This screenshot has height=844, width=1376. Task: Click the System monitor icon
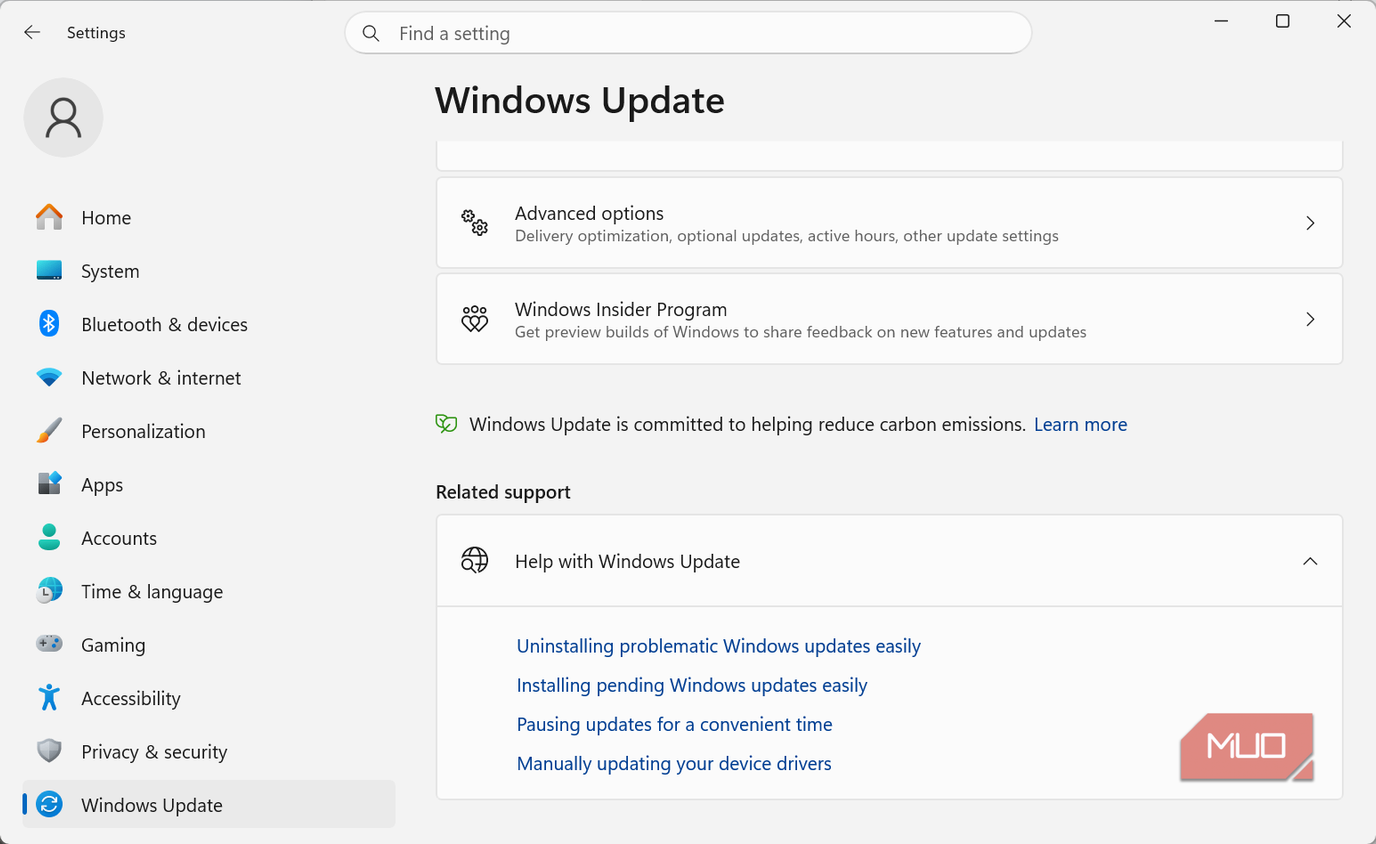[49, 271]
